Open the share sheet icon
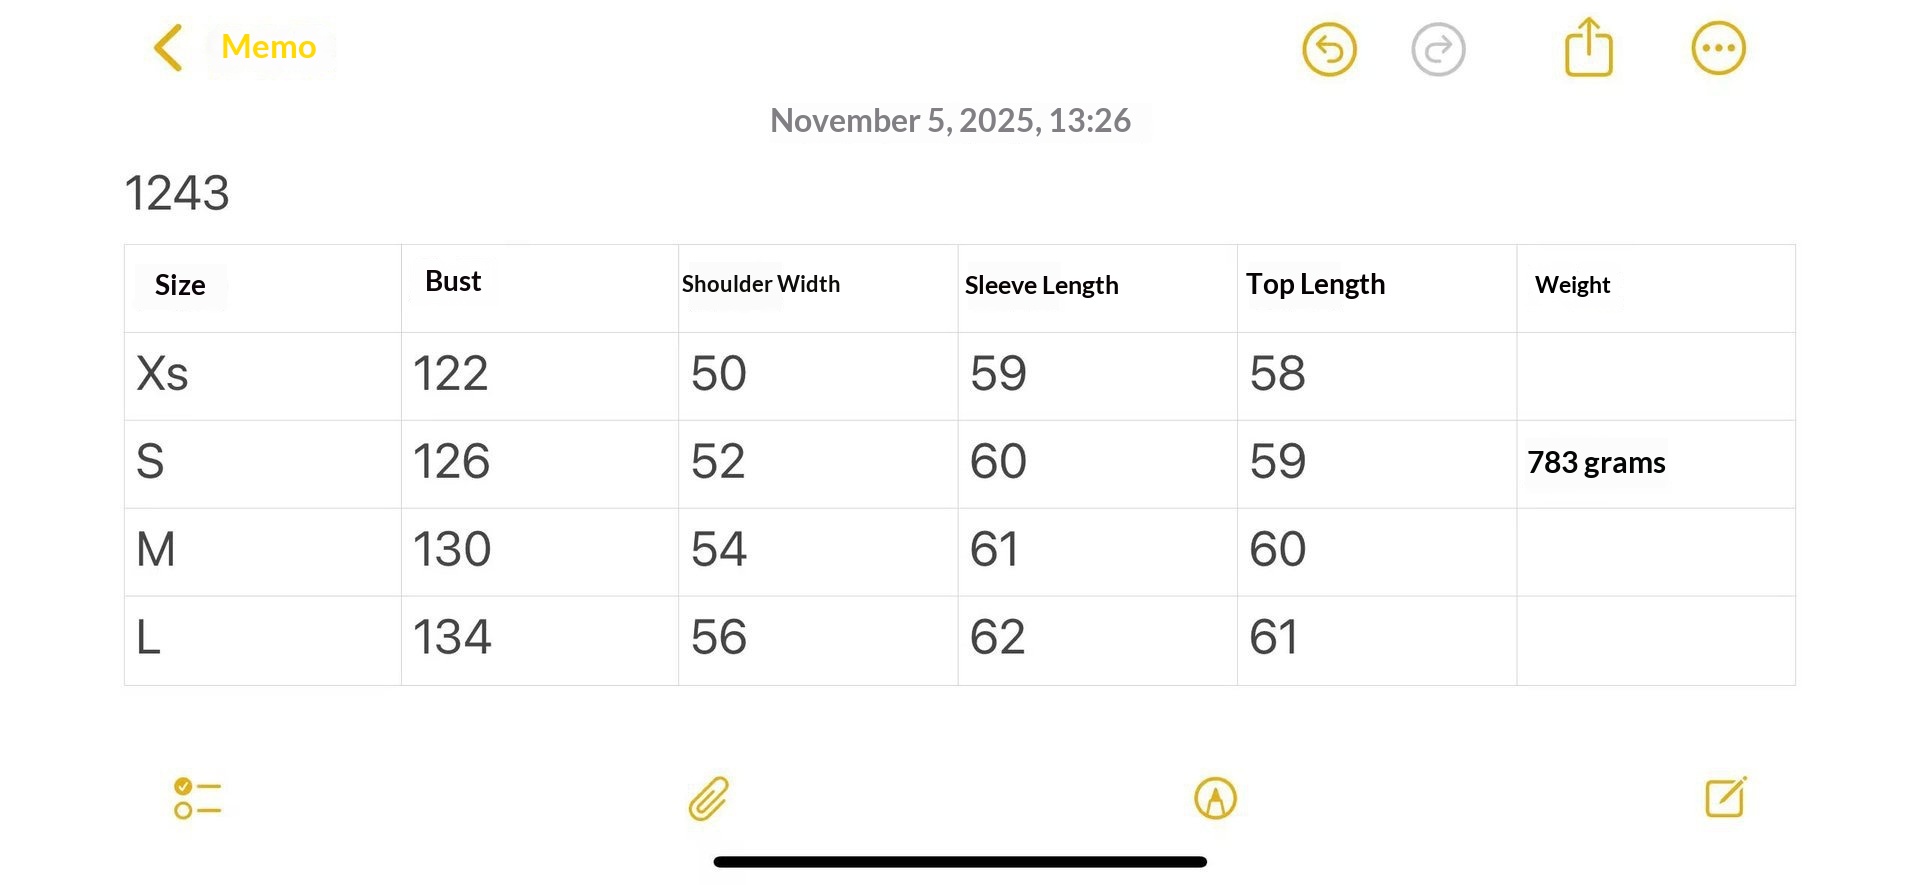The width and height of the screenshot is (1920, 885). tap(1588, 48)
